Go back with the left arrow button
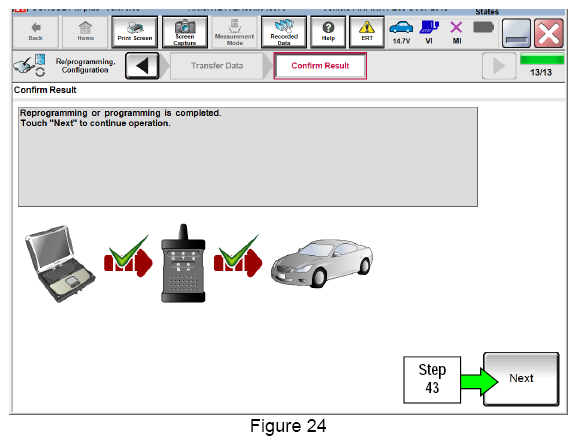 click(142, 66)
